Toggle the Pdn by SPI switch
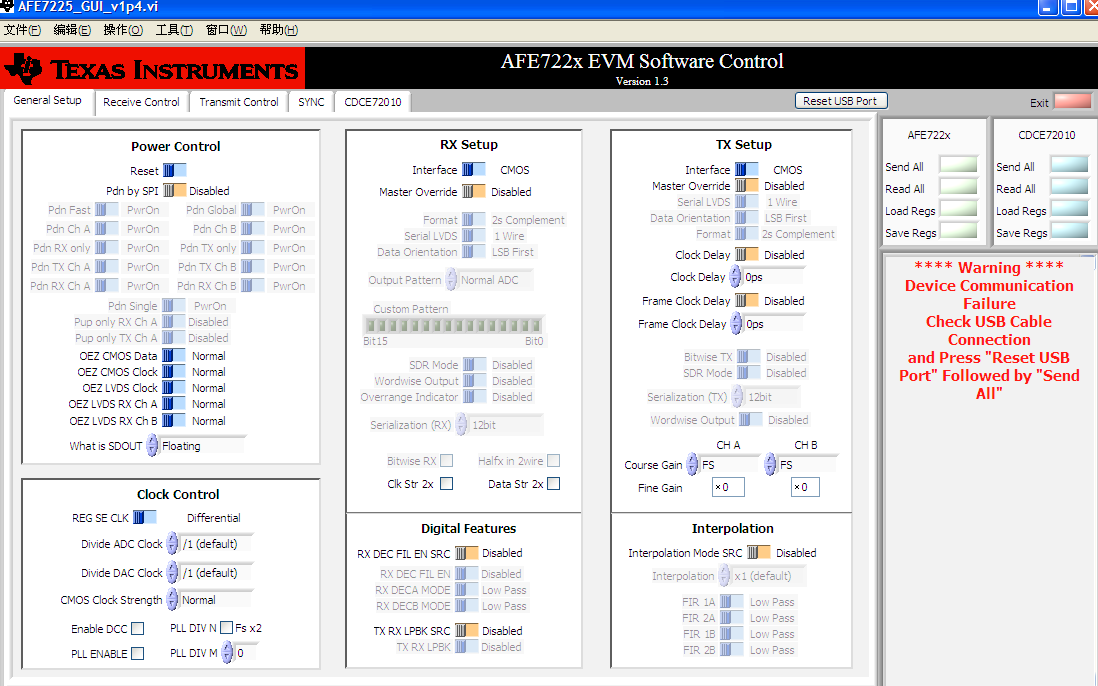The height and width of the screenshot is (686, 1098). pos(174,190)
